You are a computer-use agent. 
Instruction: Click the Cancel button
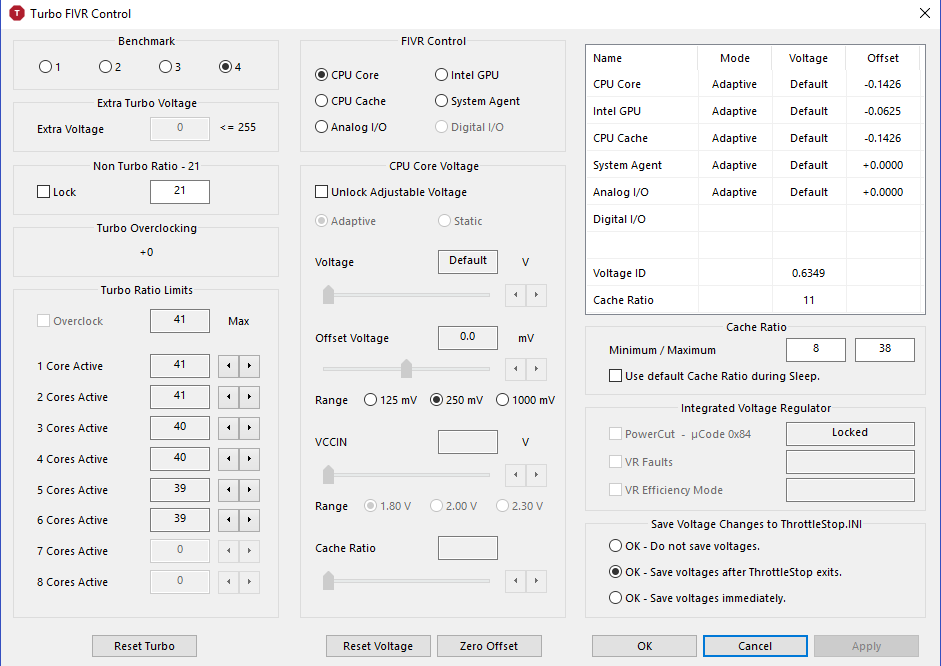tap(755, 646)
